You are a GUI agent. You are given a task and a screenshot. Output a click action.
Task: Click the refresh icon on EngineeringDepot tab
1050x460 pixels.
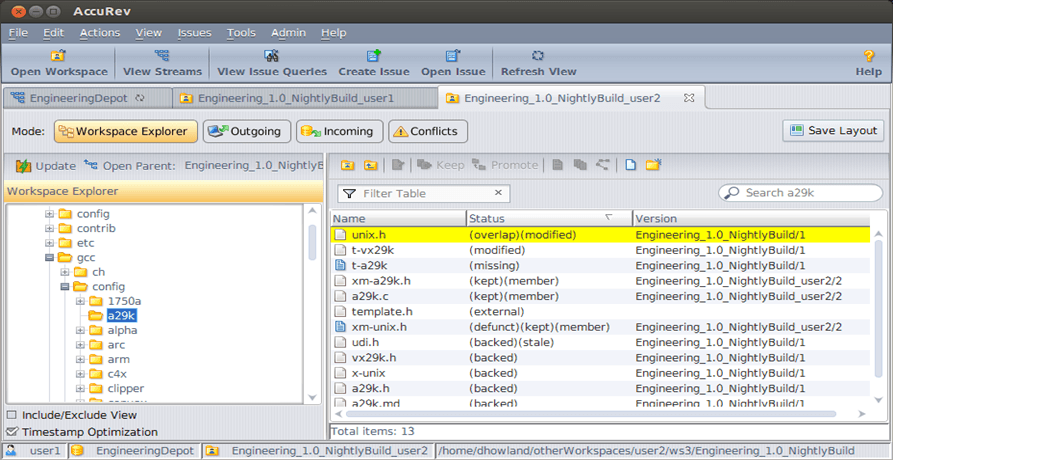(139, 98)
